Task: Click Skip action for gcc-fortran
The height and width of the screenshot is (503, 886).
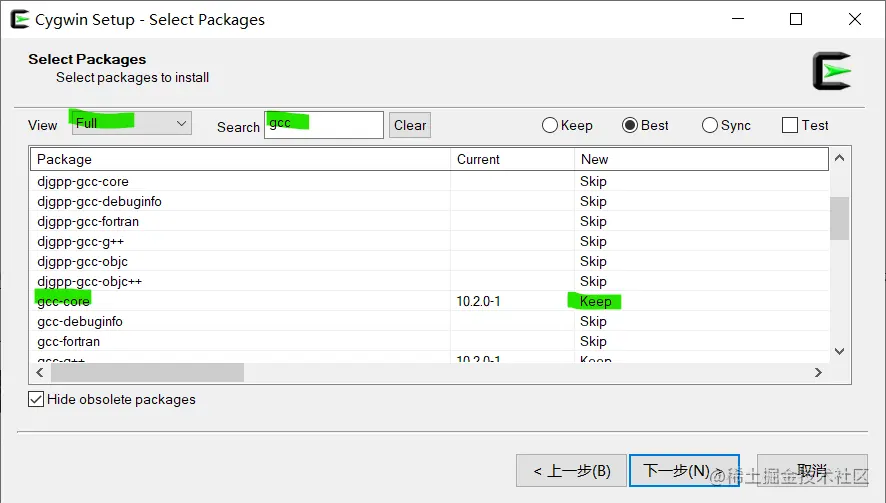Action: [x=593, y=342]
